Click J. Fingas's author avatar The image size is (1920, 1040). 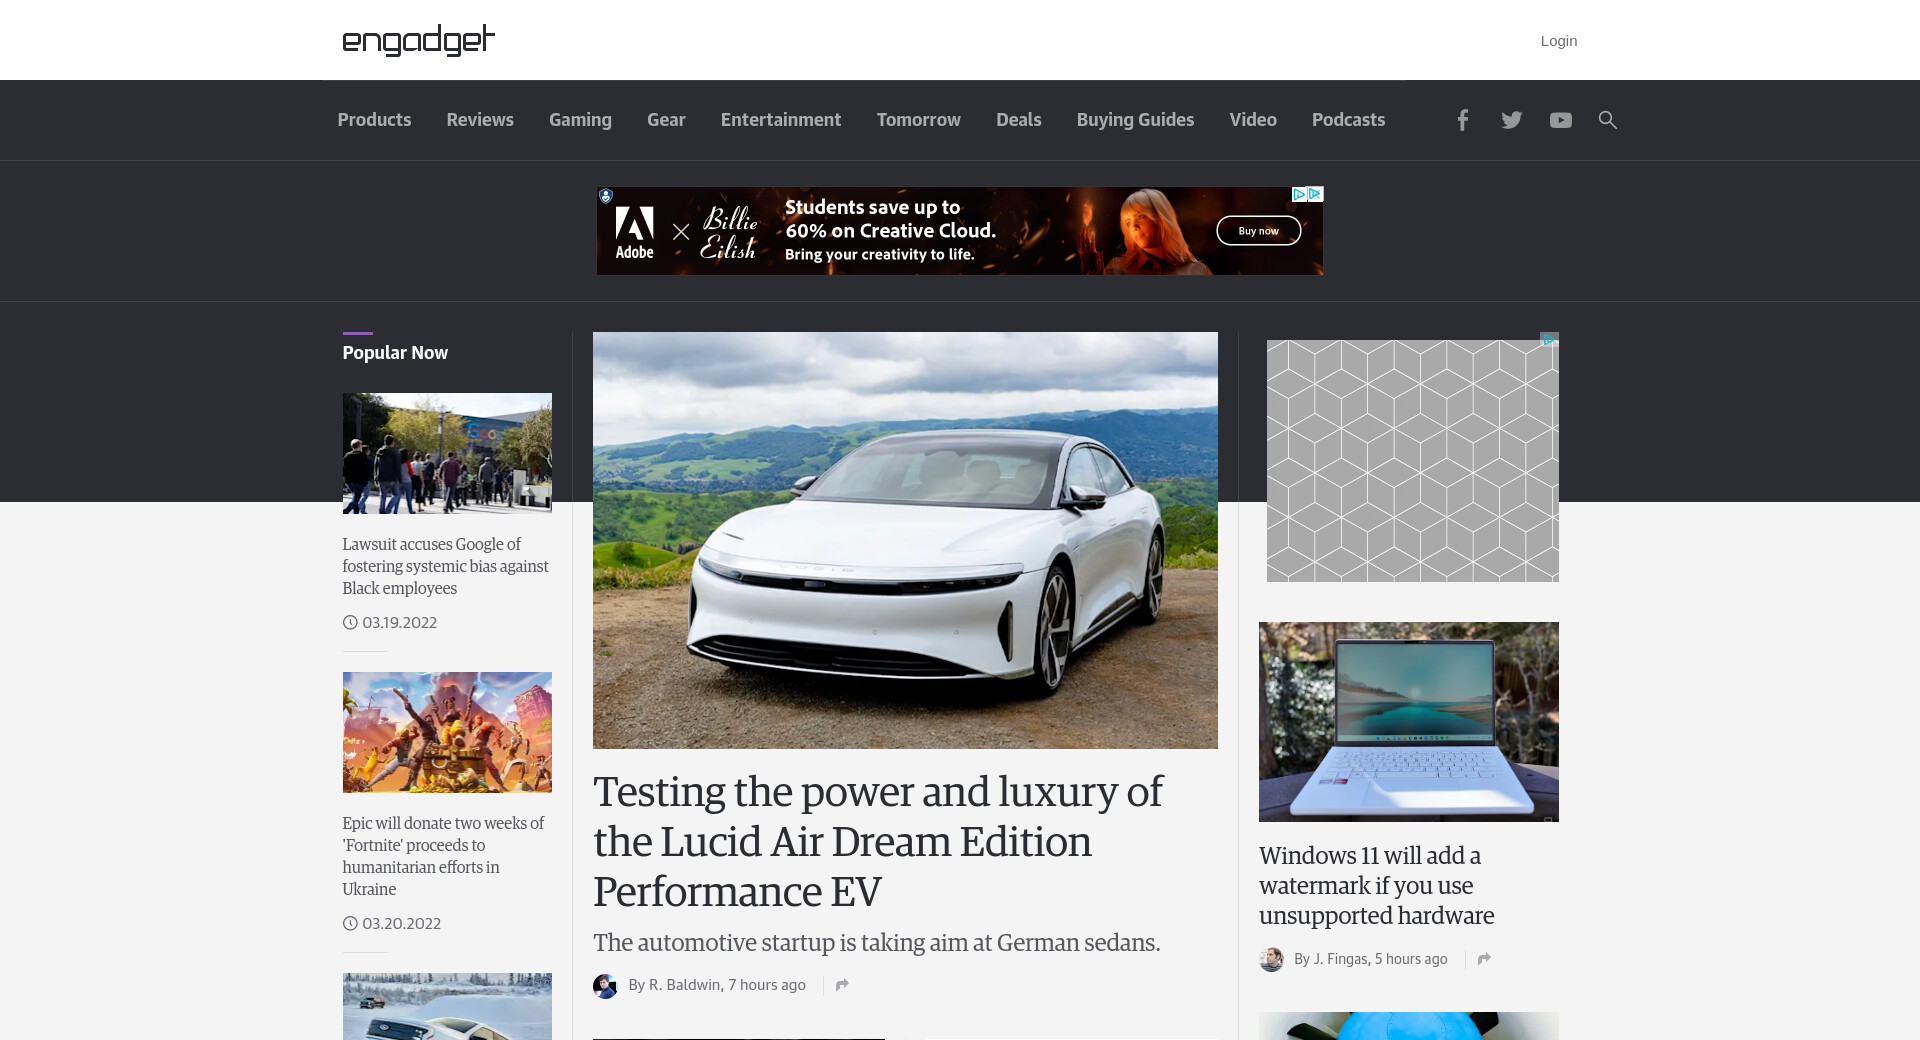[1271, 960]
